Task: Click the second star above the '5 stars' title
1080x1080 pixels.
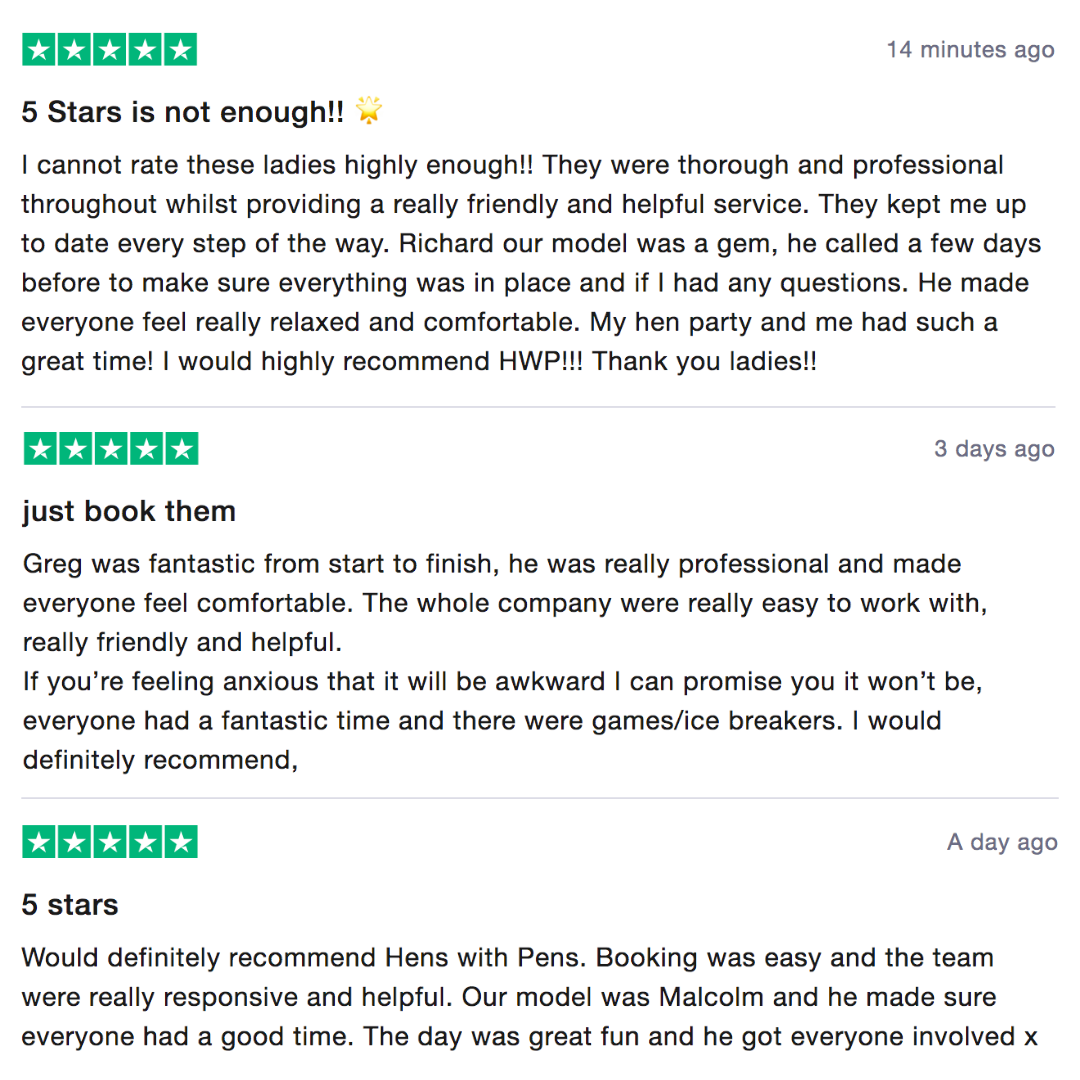Action: click(75, 842)
